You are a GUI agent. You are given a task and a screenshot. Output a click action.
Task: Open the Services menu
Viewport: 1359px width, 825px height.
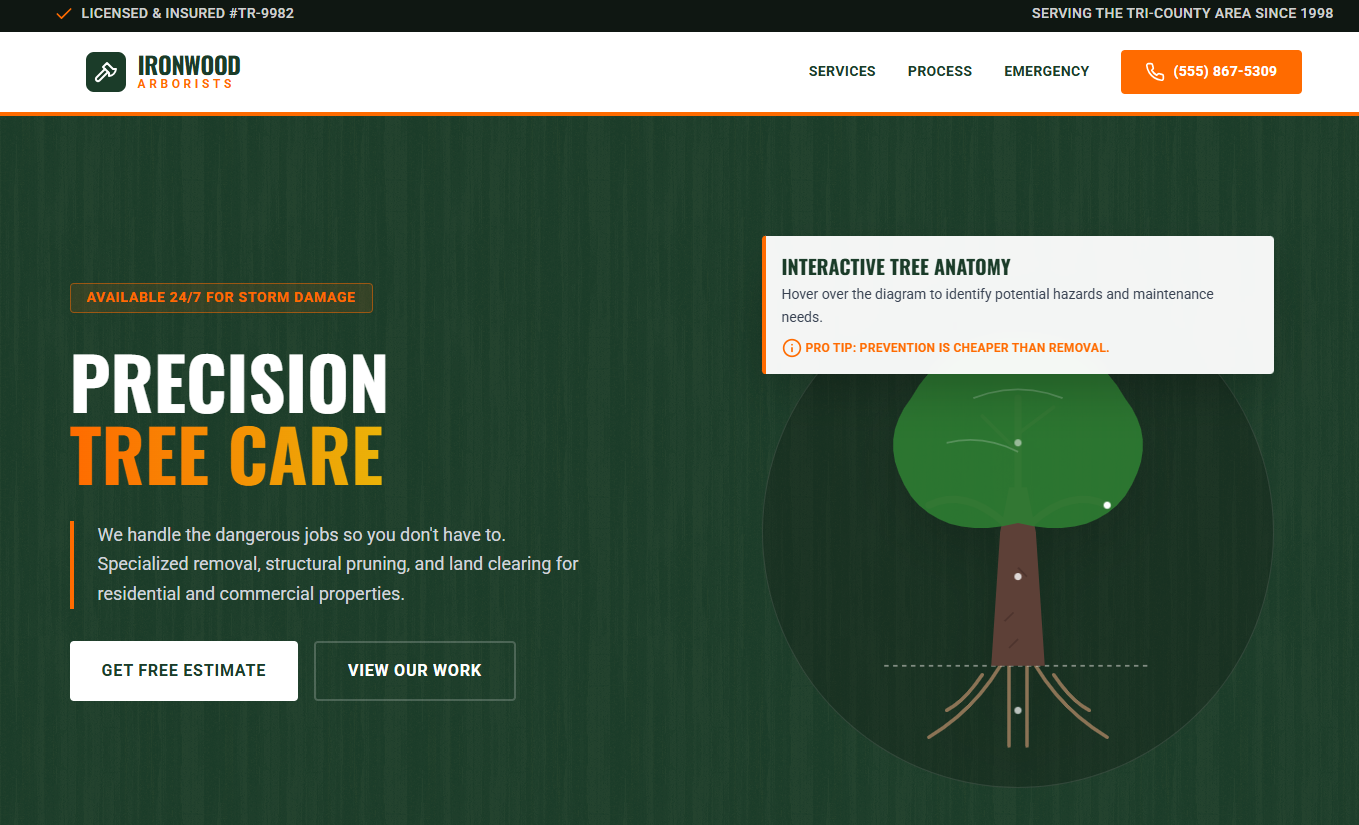click(x=842, y=71)
